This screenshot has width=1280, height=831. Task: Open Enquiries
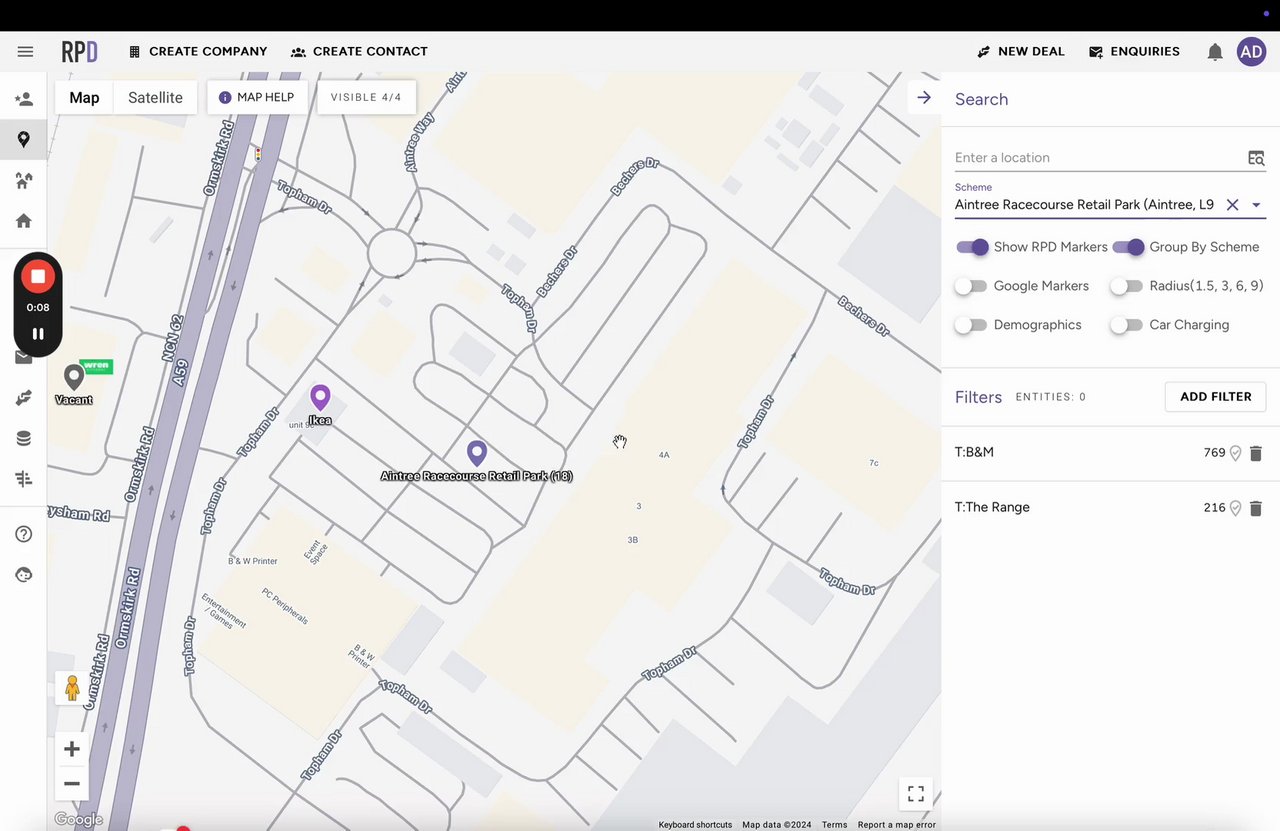pos(1134,52)
